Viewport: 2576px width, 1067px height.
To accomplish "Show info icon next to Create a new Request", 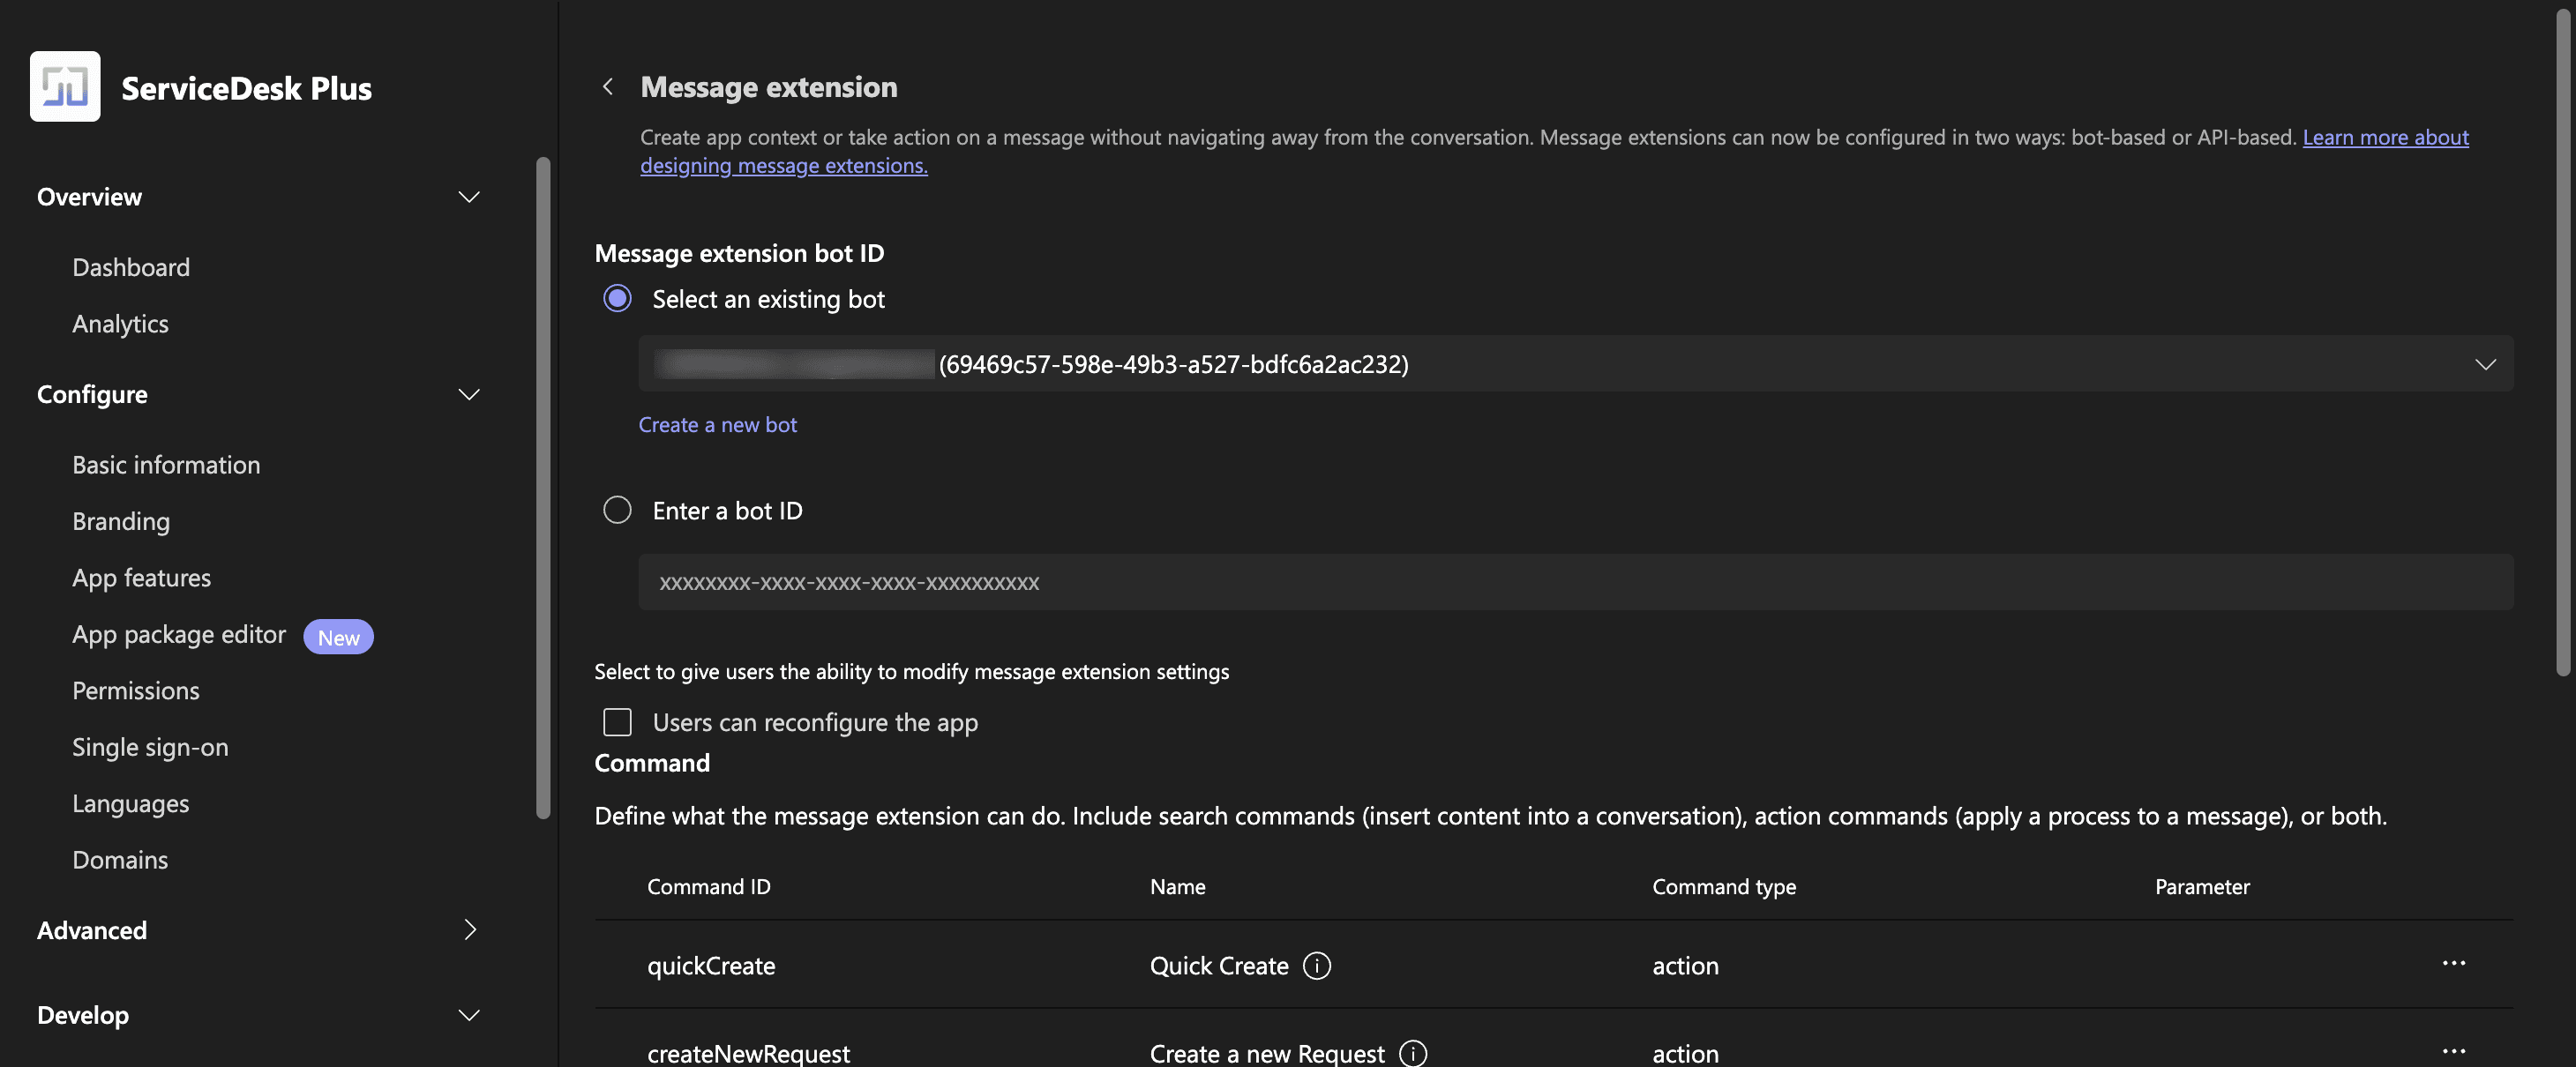I will pos(1412,1053).
